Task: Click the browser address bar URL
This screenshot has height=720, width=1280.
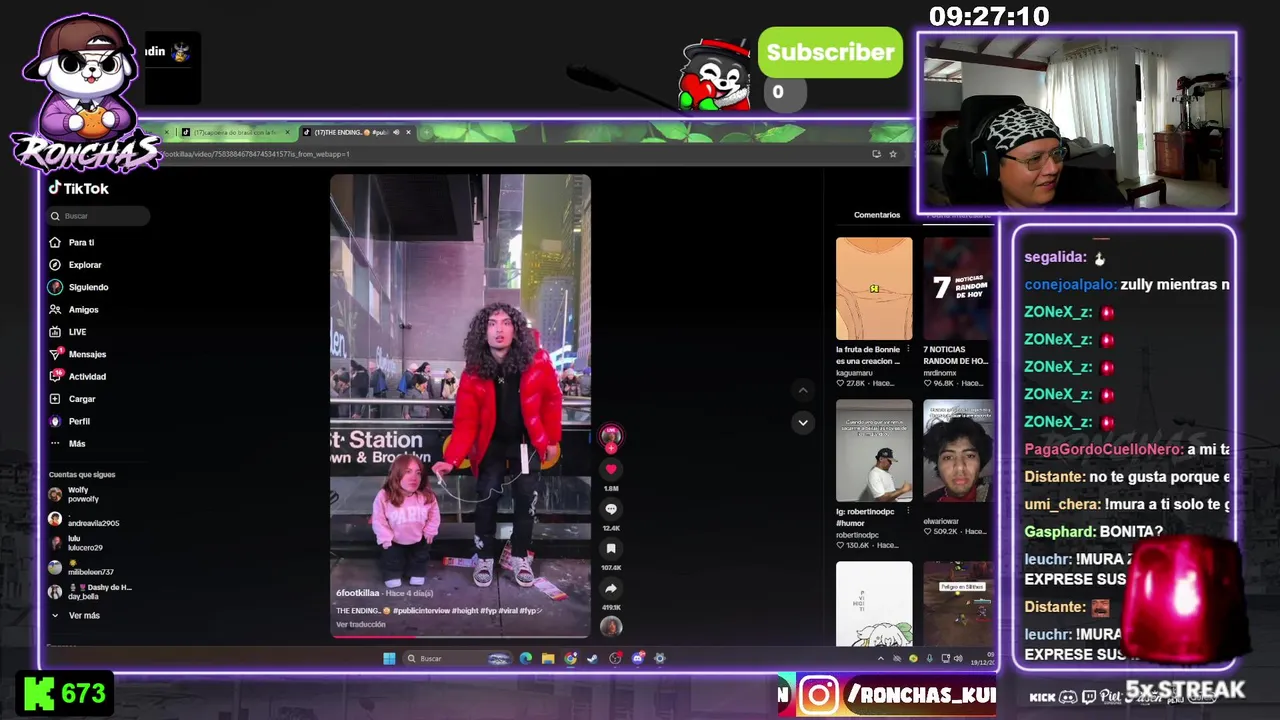Action: (x=257, y=154)
